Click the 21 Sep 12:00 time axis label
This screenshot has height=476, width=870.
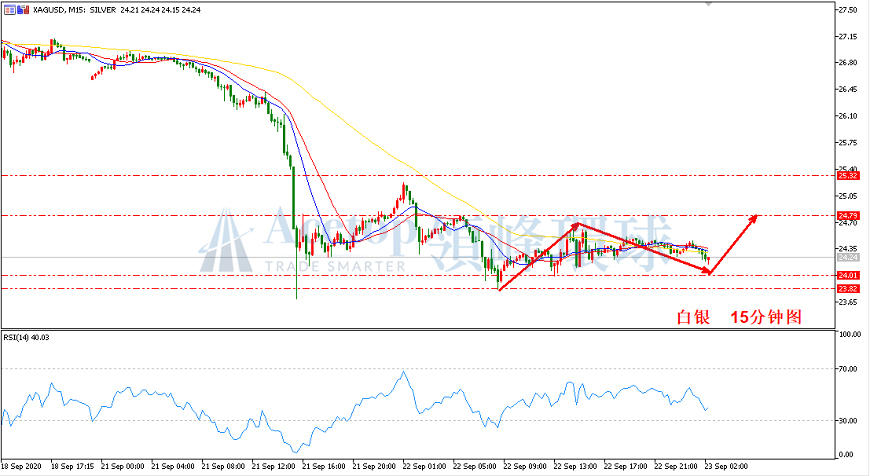point(273,467)
